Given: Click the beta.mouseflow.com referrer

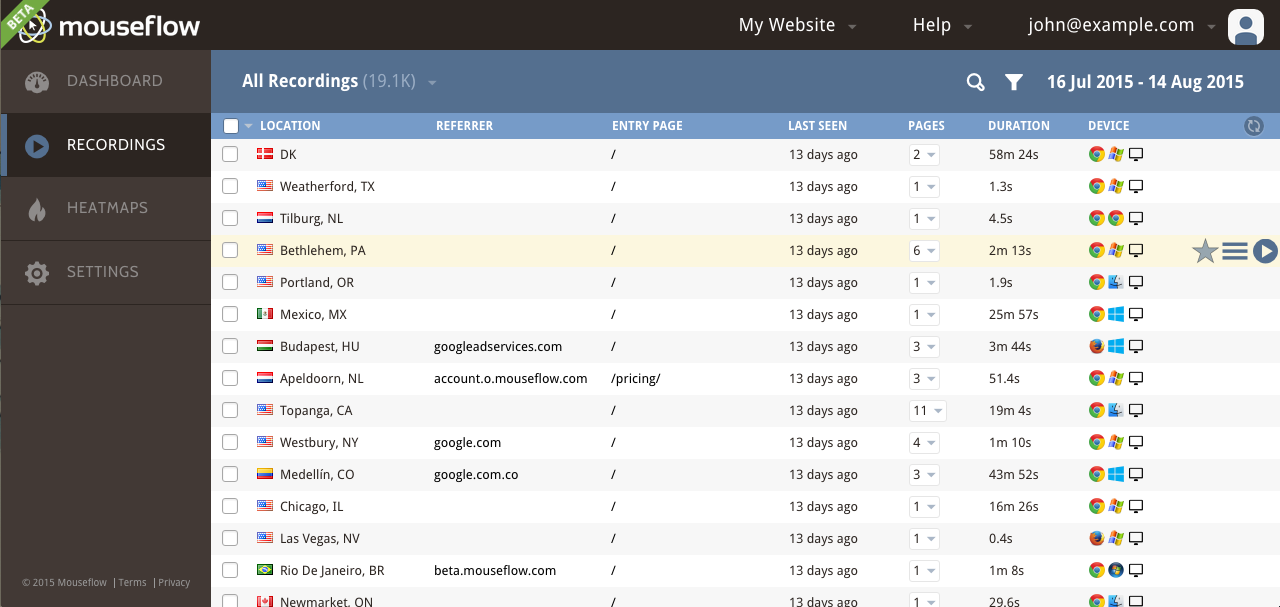Looking at the screenshot, I should click(495, 570).
